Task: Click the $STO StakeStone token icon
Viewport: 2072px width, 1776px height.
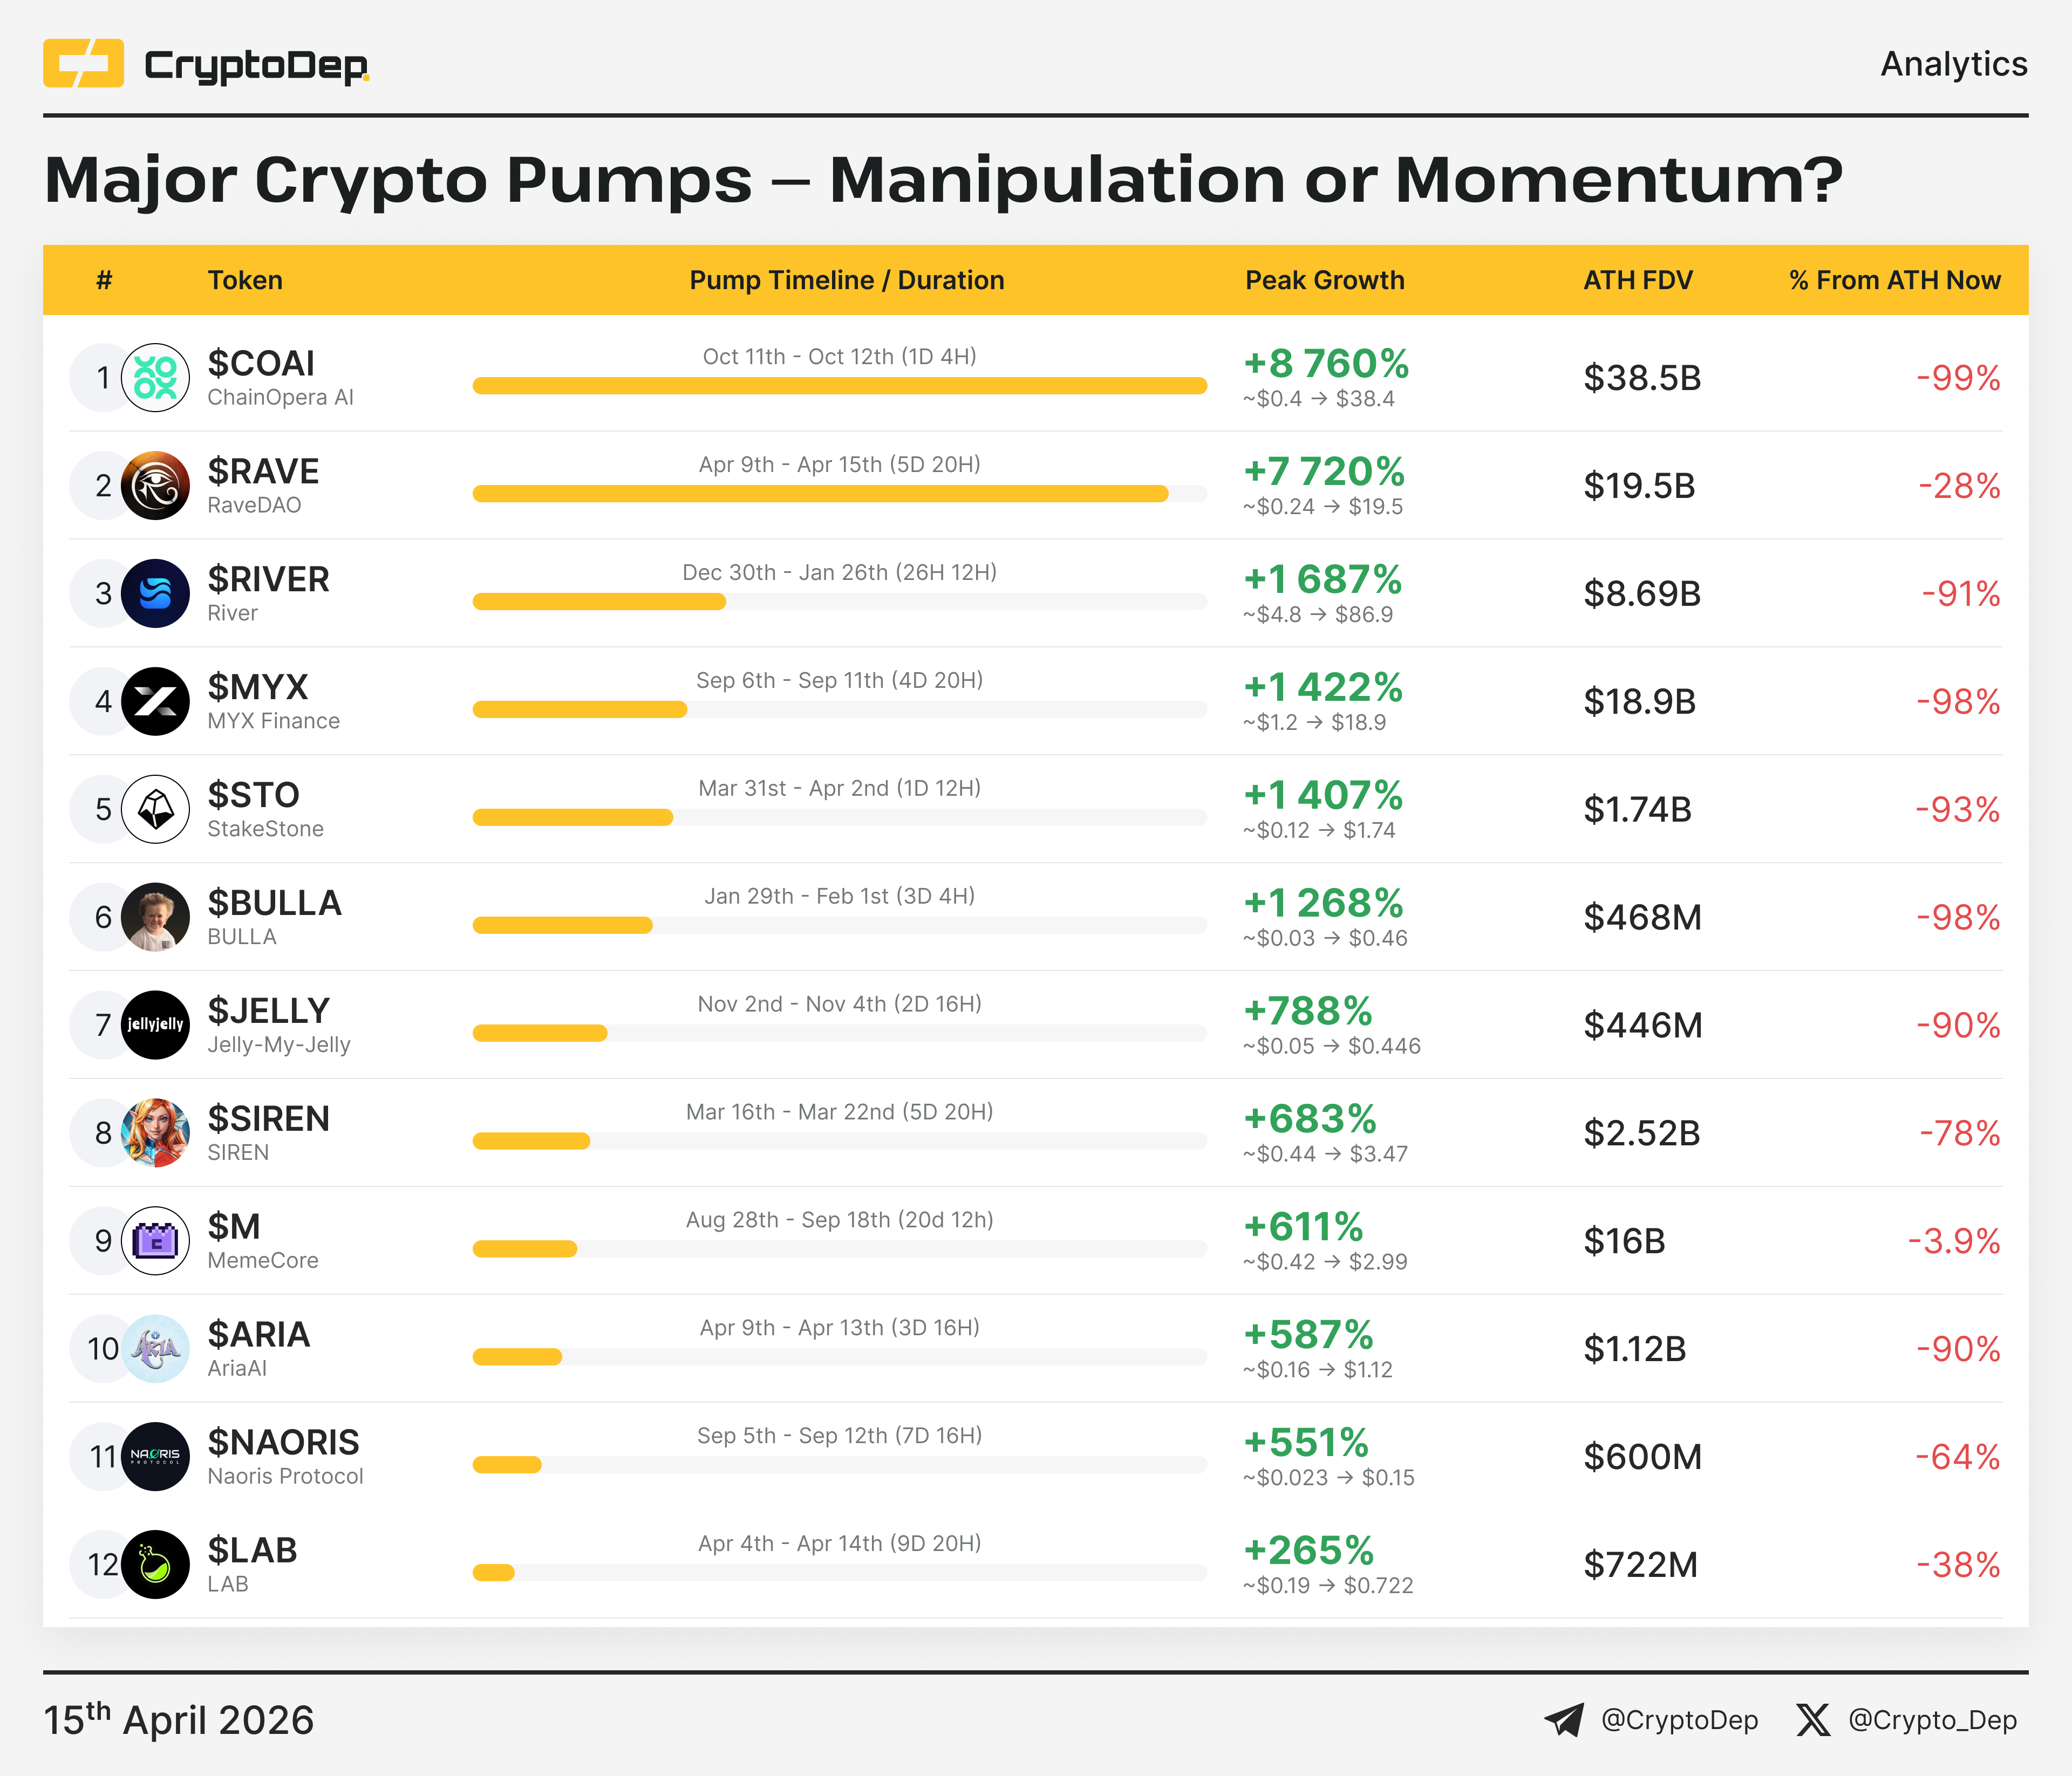Action: point(155,810)
